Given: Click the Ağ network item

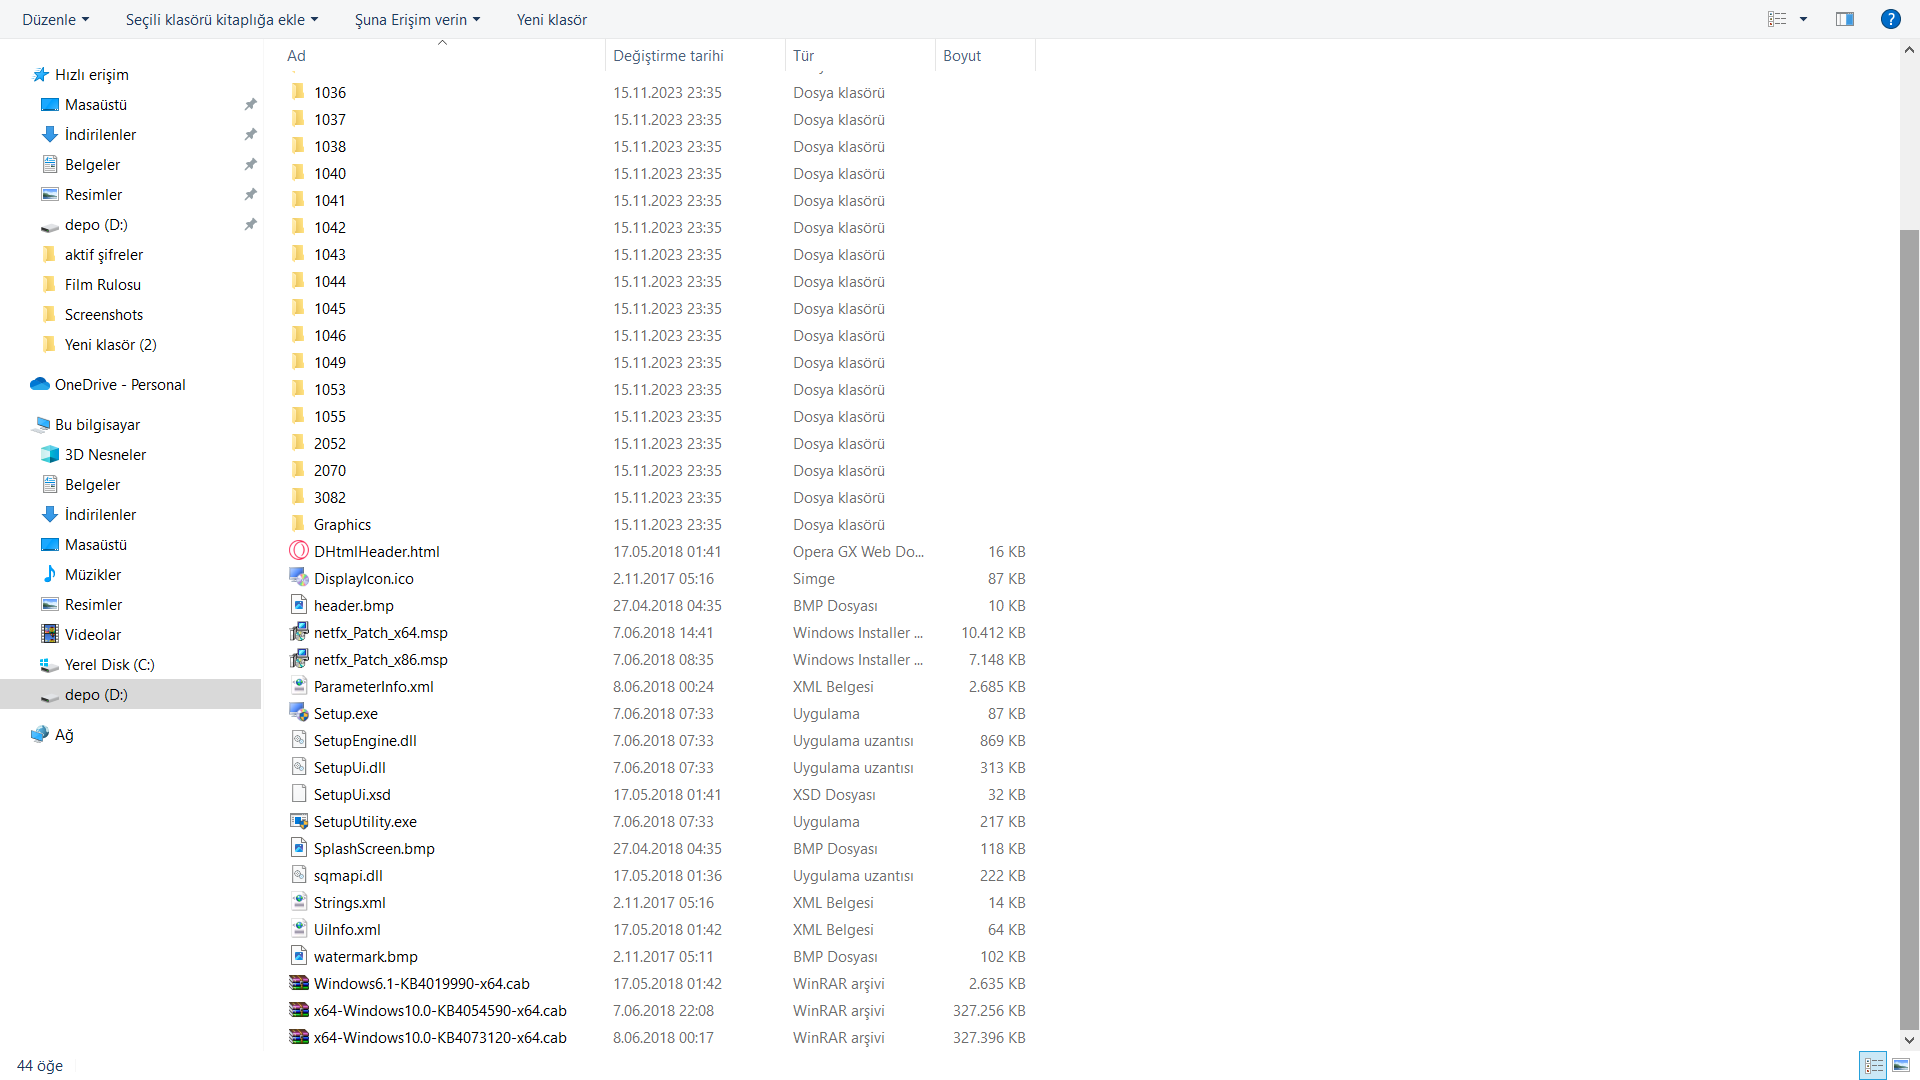Looking at the screenshot, I should [x=64, y=734].
